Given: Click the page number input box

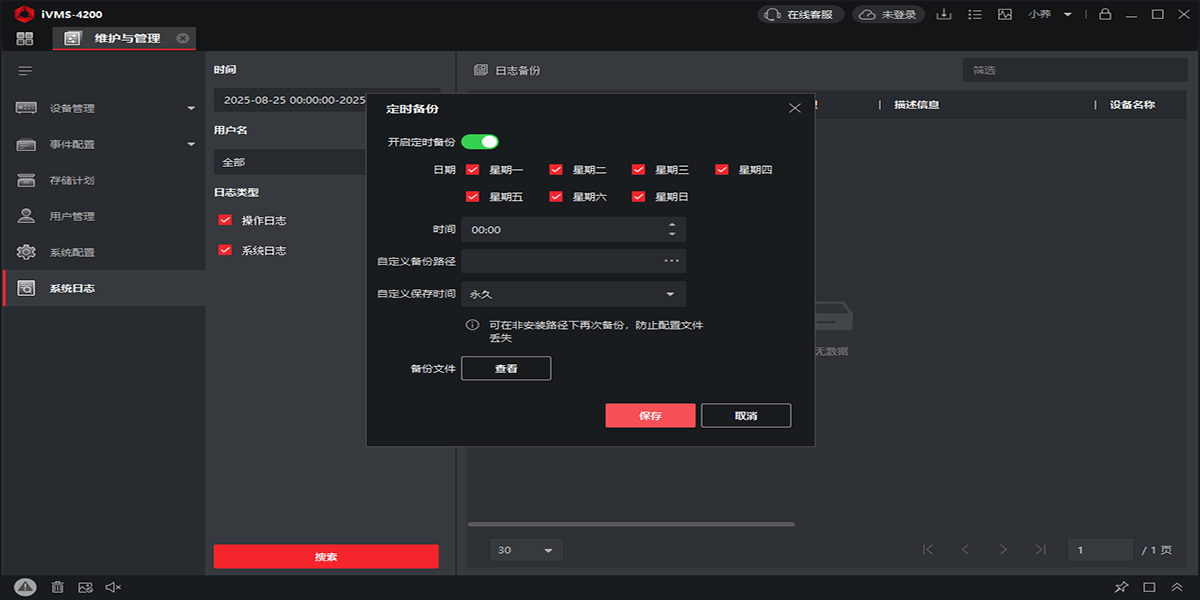Looking at the screenshot, I should click(x=1100, y=550).
